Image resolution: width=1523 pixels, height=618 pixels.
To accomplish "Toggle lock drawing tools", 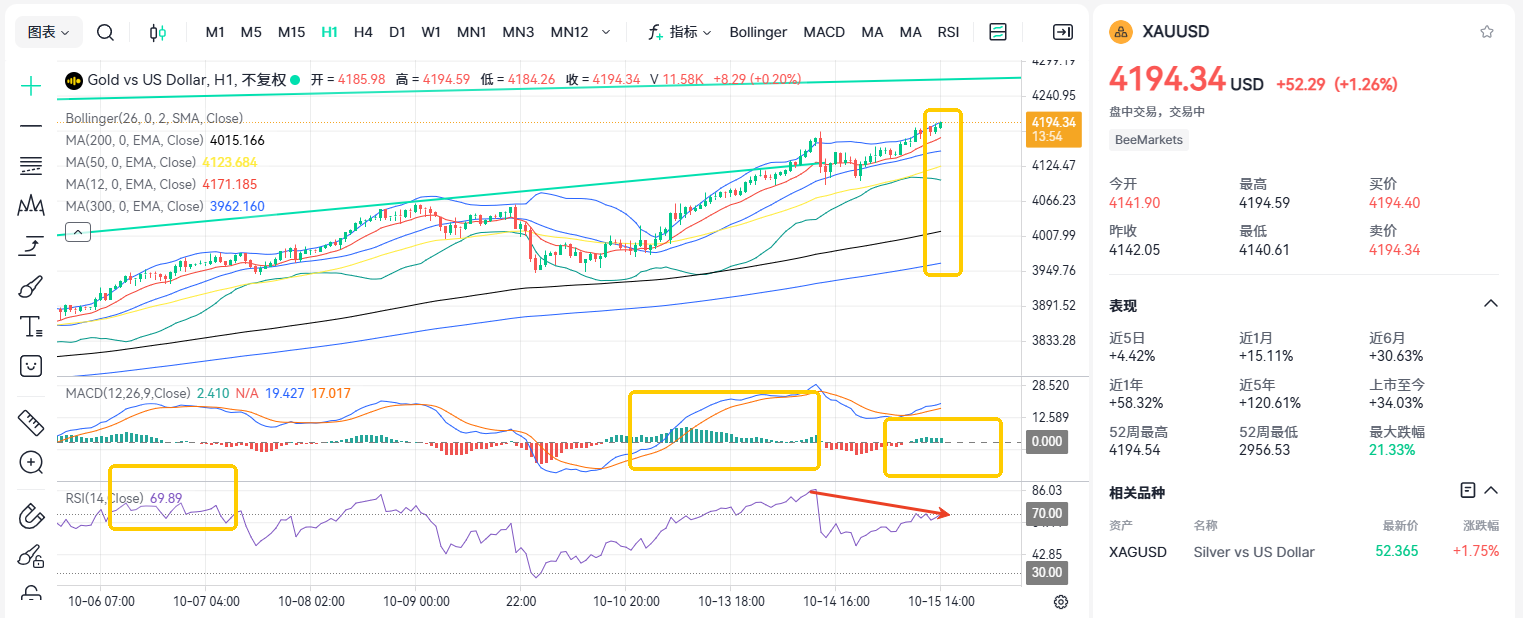I will coord(31,595).
